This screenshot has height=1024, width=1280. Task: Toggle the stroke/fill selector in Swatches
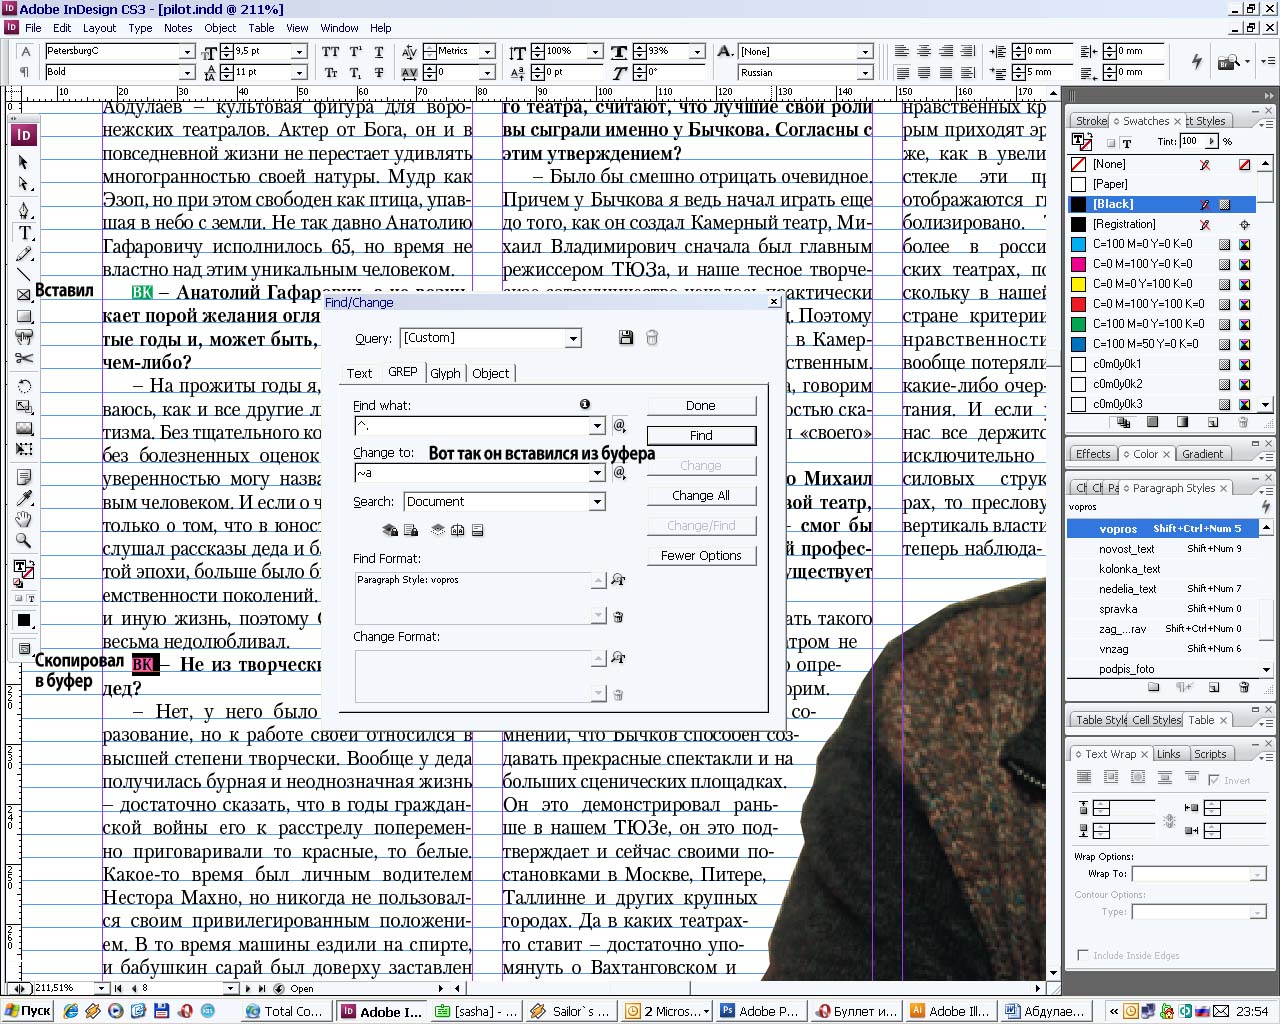click(x=1082, y=142)
